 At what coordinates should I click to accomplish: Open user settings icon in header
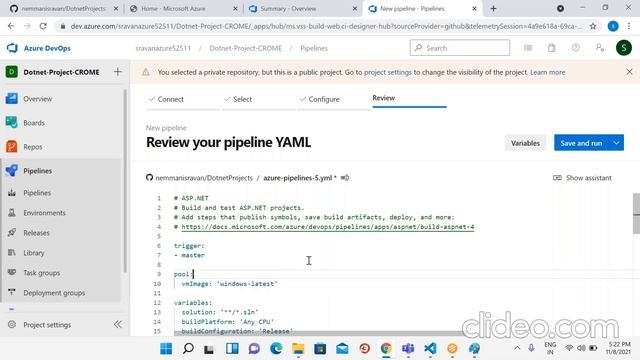[600, 48]
